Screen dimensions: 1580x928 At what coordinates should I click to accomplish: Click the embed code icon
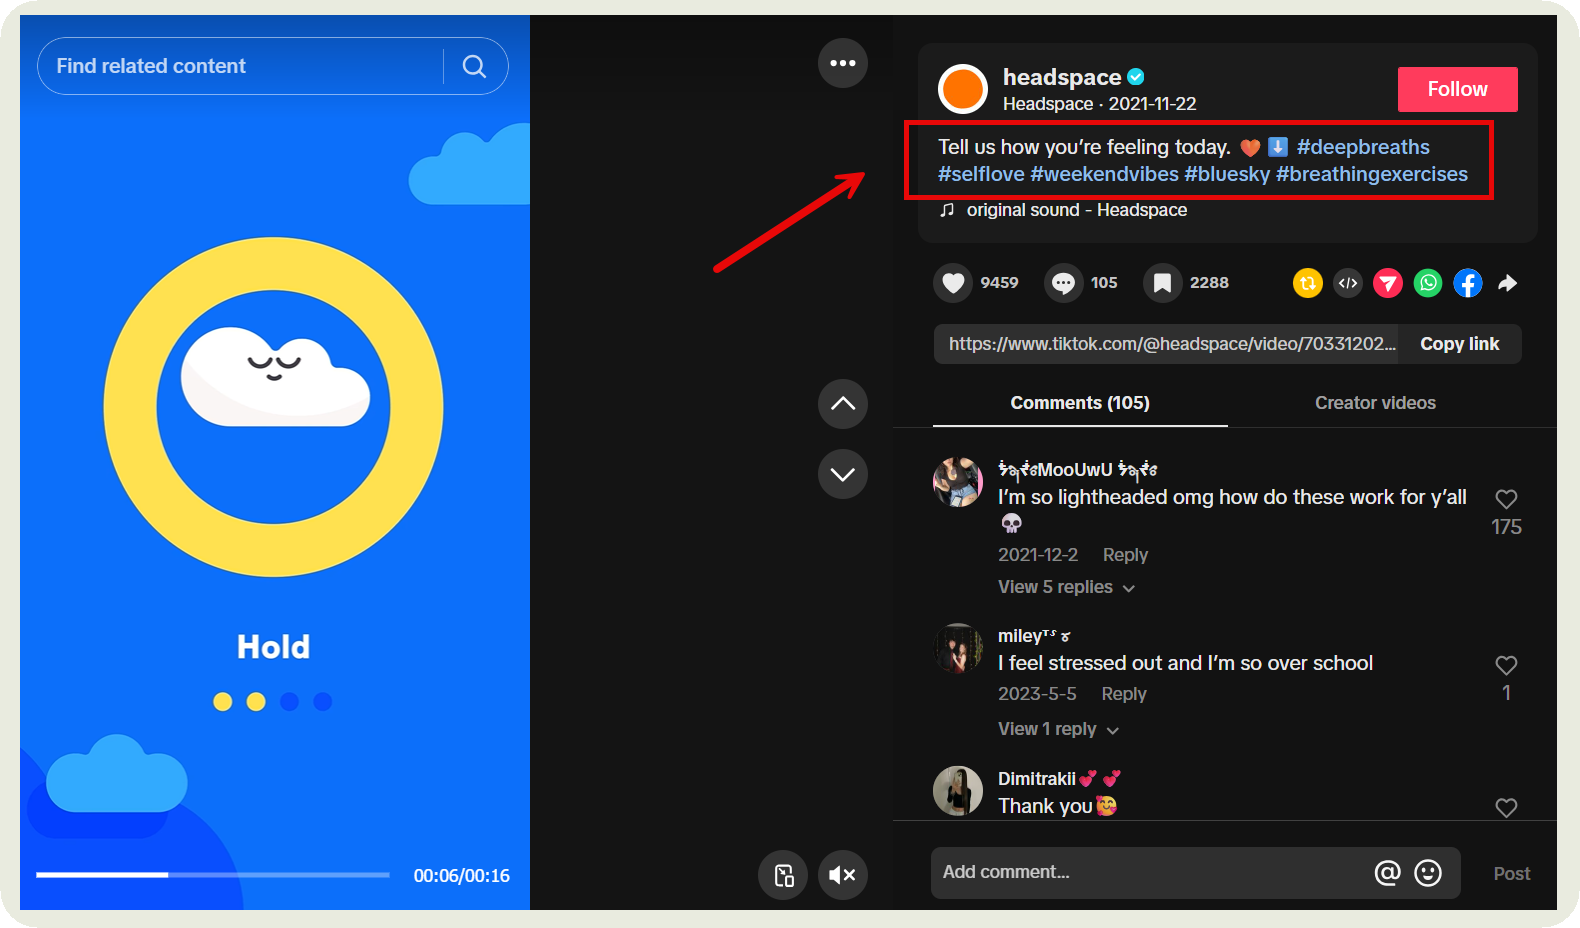(x=1348, y=284)
